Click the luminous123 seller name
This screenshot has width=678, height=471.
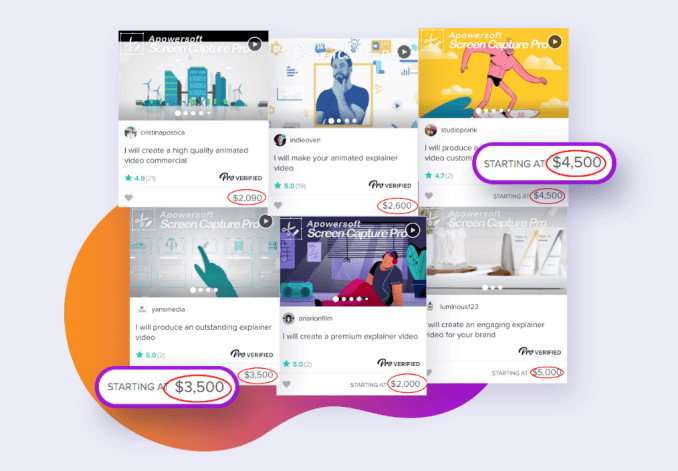(459, 307)
